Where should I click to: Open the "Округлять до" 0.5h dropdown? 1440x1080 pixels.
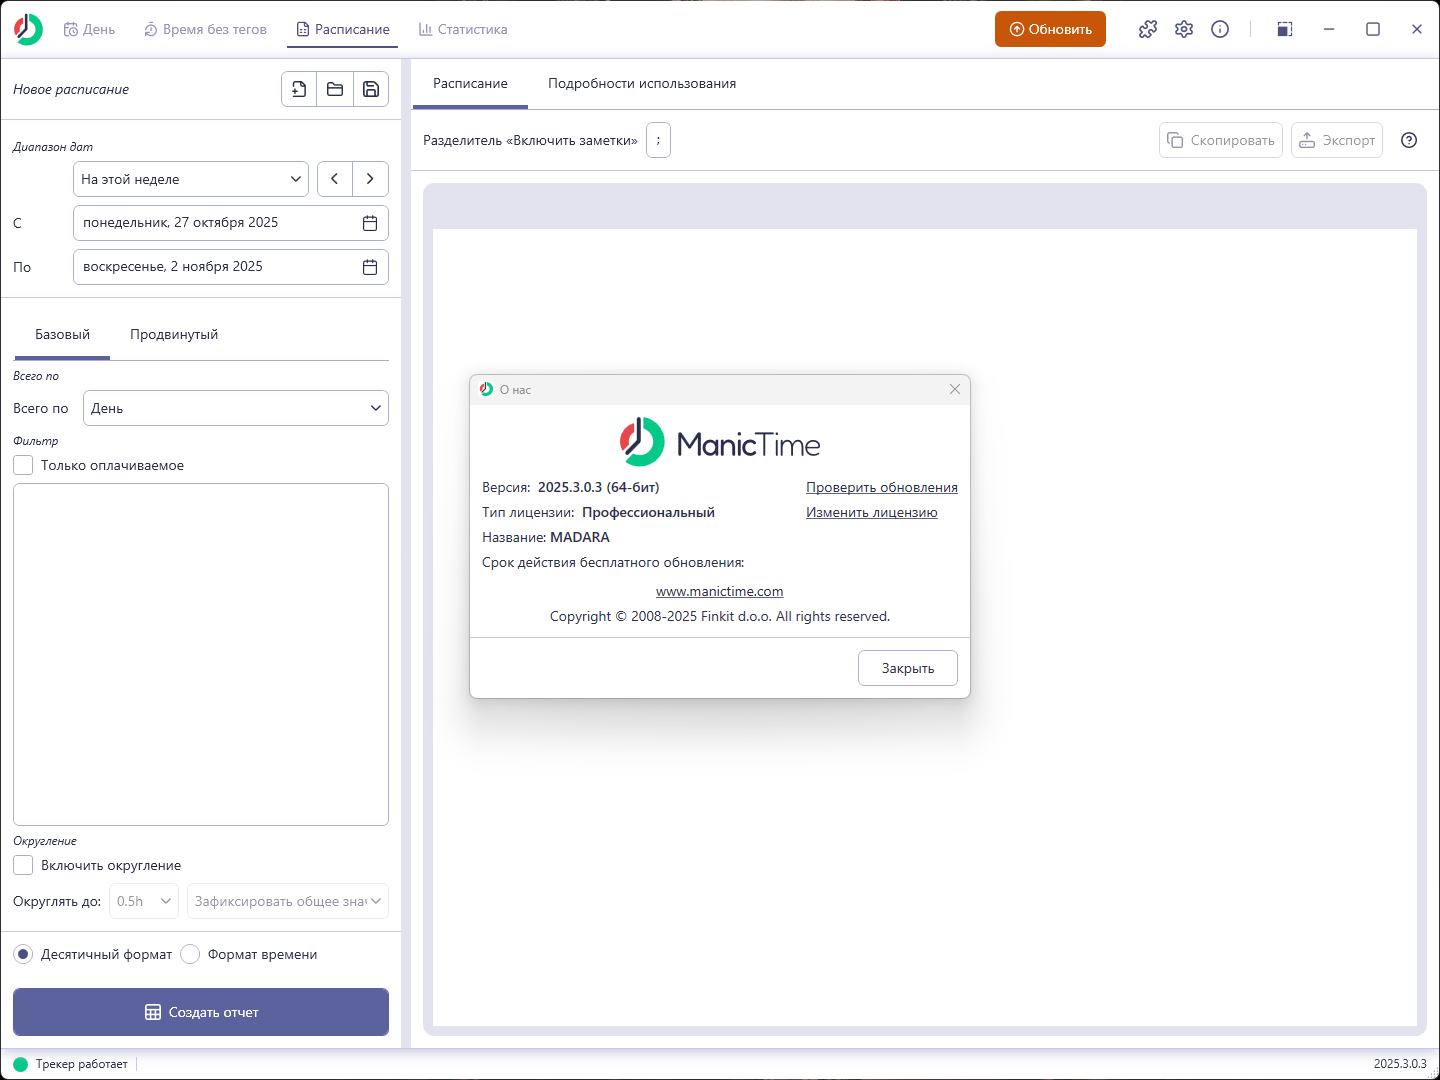(144, 901)
